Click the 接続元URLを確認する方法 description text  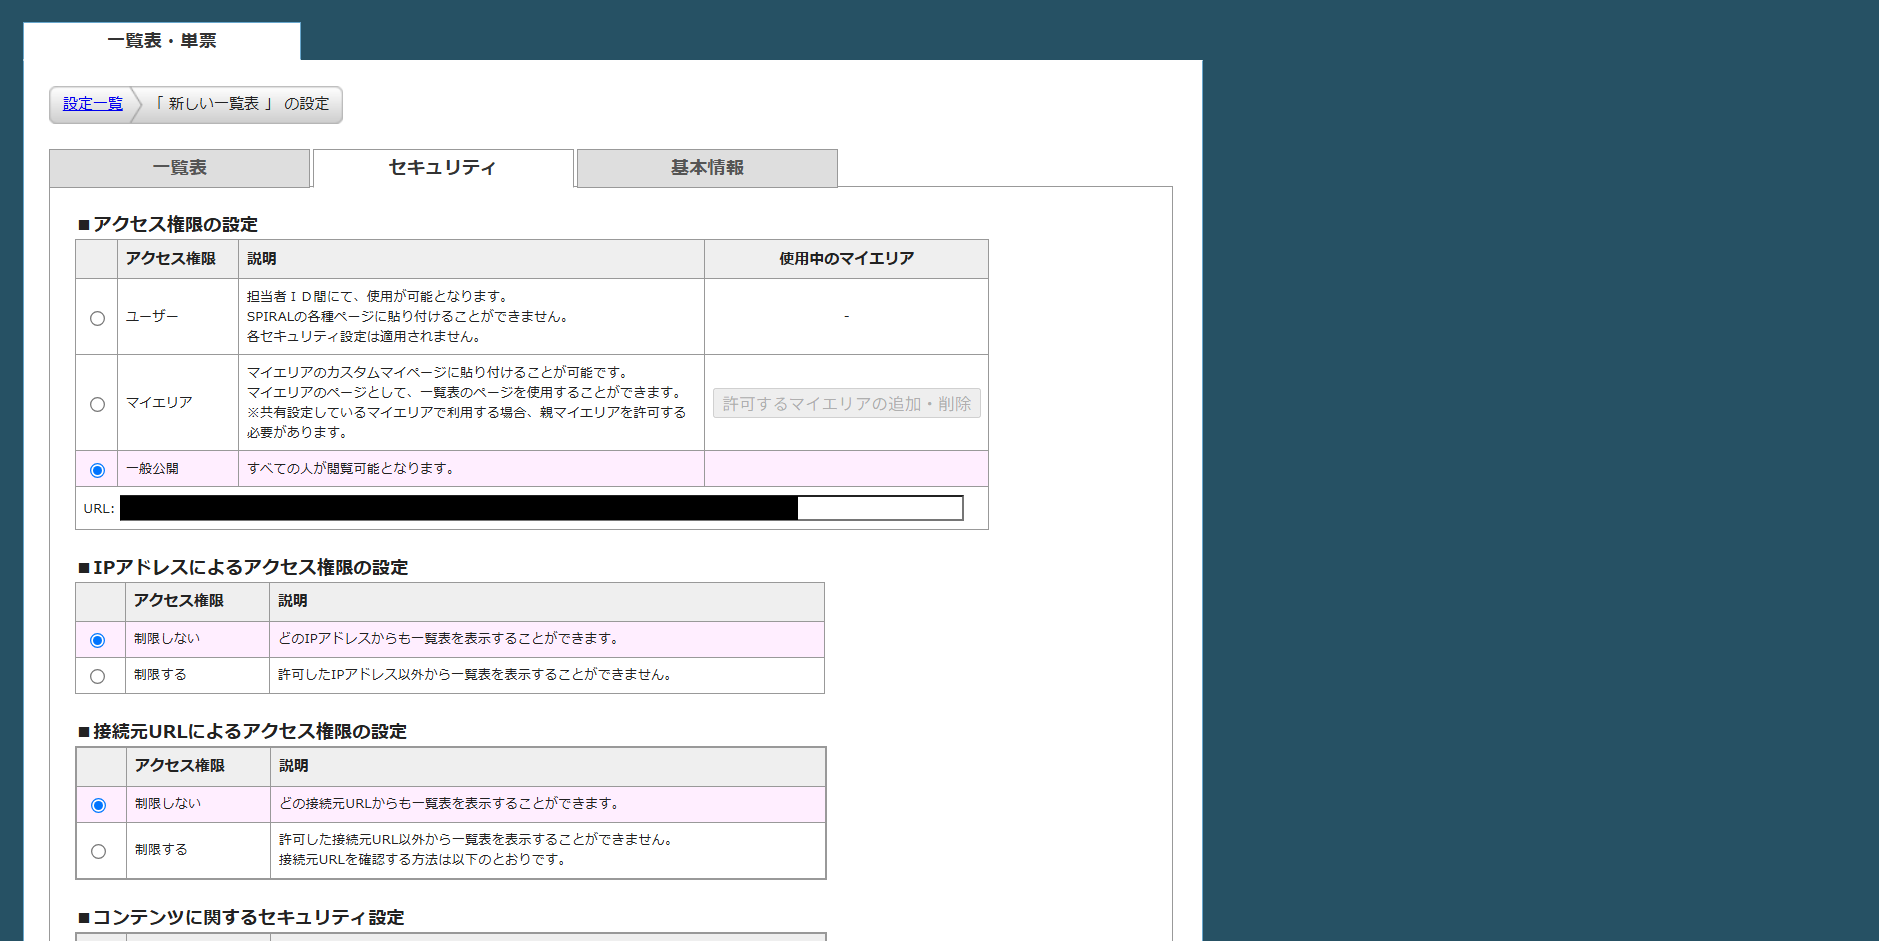point(425,859)
